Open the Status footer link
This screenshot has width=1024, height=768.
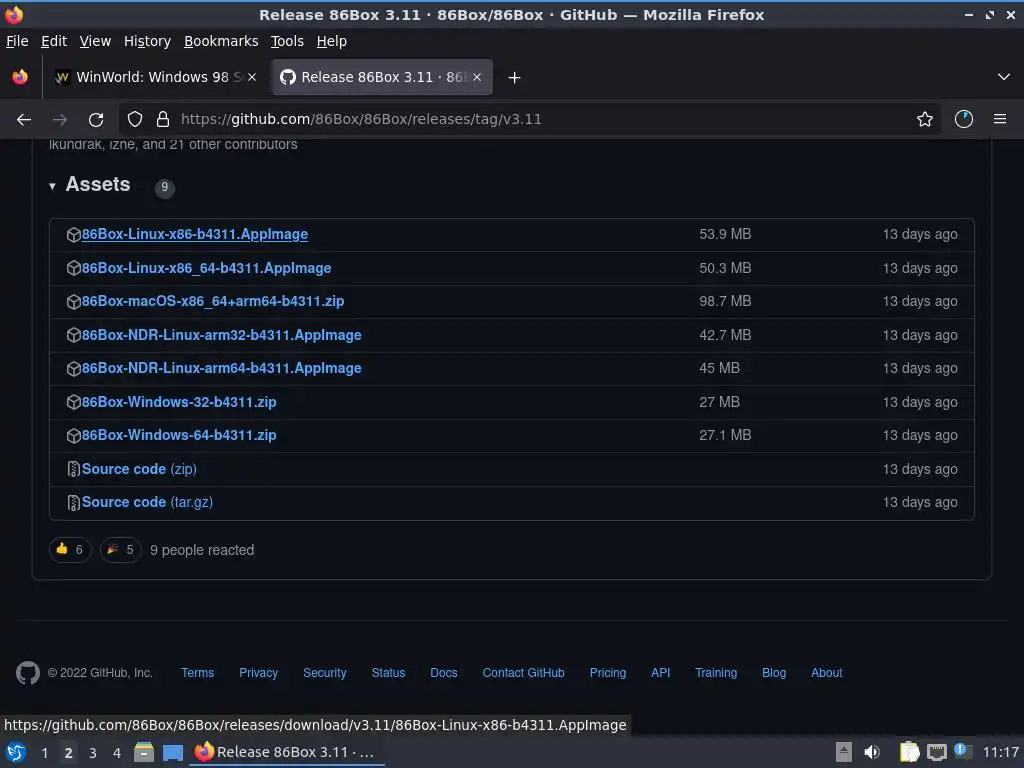pyautogui.click(x=389, y=673)
